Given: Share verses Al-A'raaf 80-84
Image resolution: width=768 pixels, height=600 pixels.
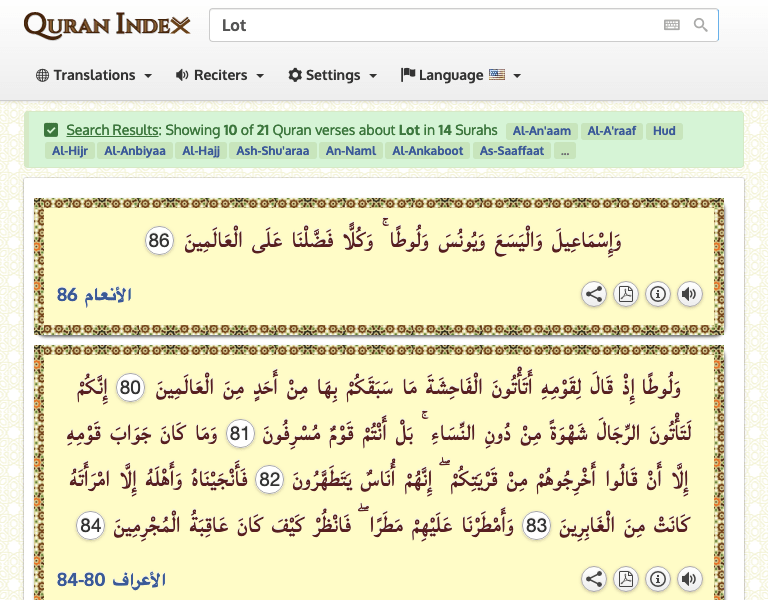Looking at the screenshot, I should tap(594, 579).
